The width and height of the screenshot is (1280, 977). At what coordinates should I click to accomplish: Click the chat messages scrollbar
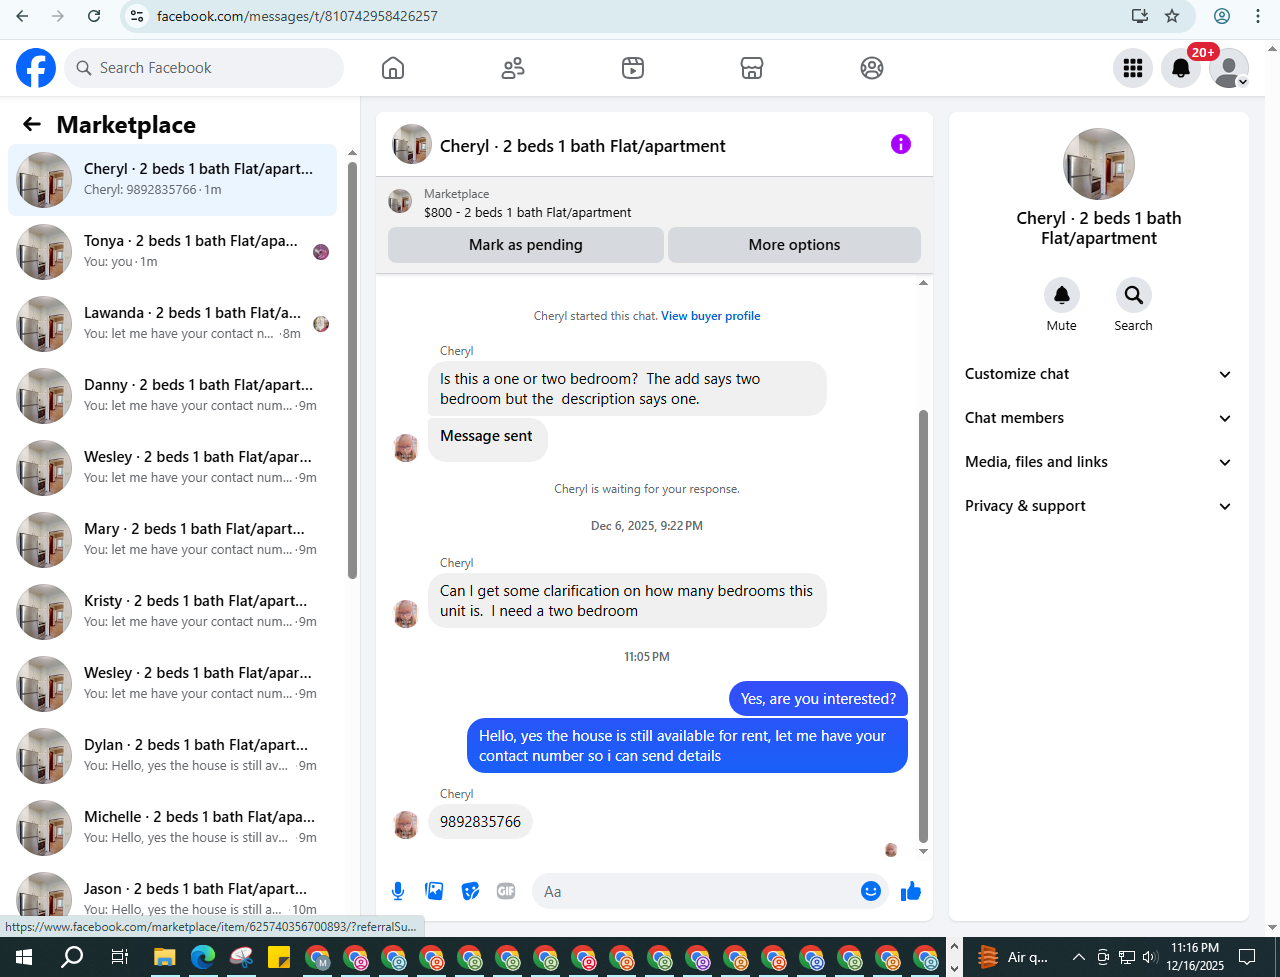[x=923, y=626]
